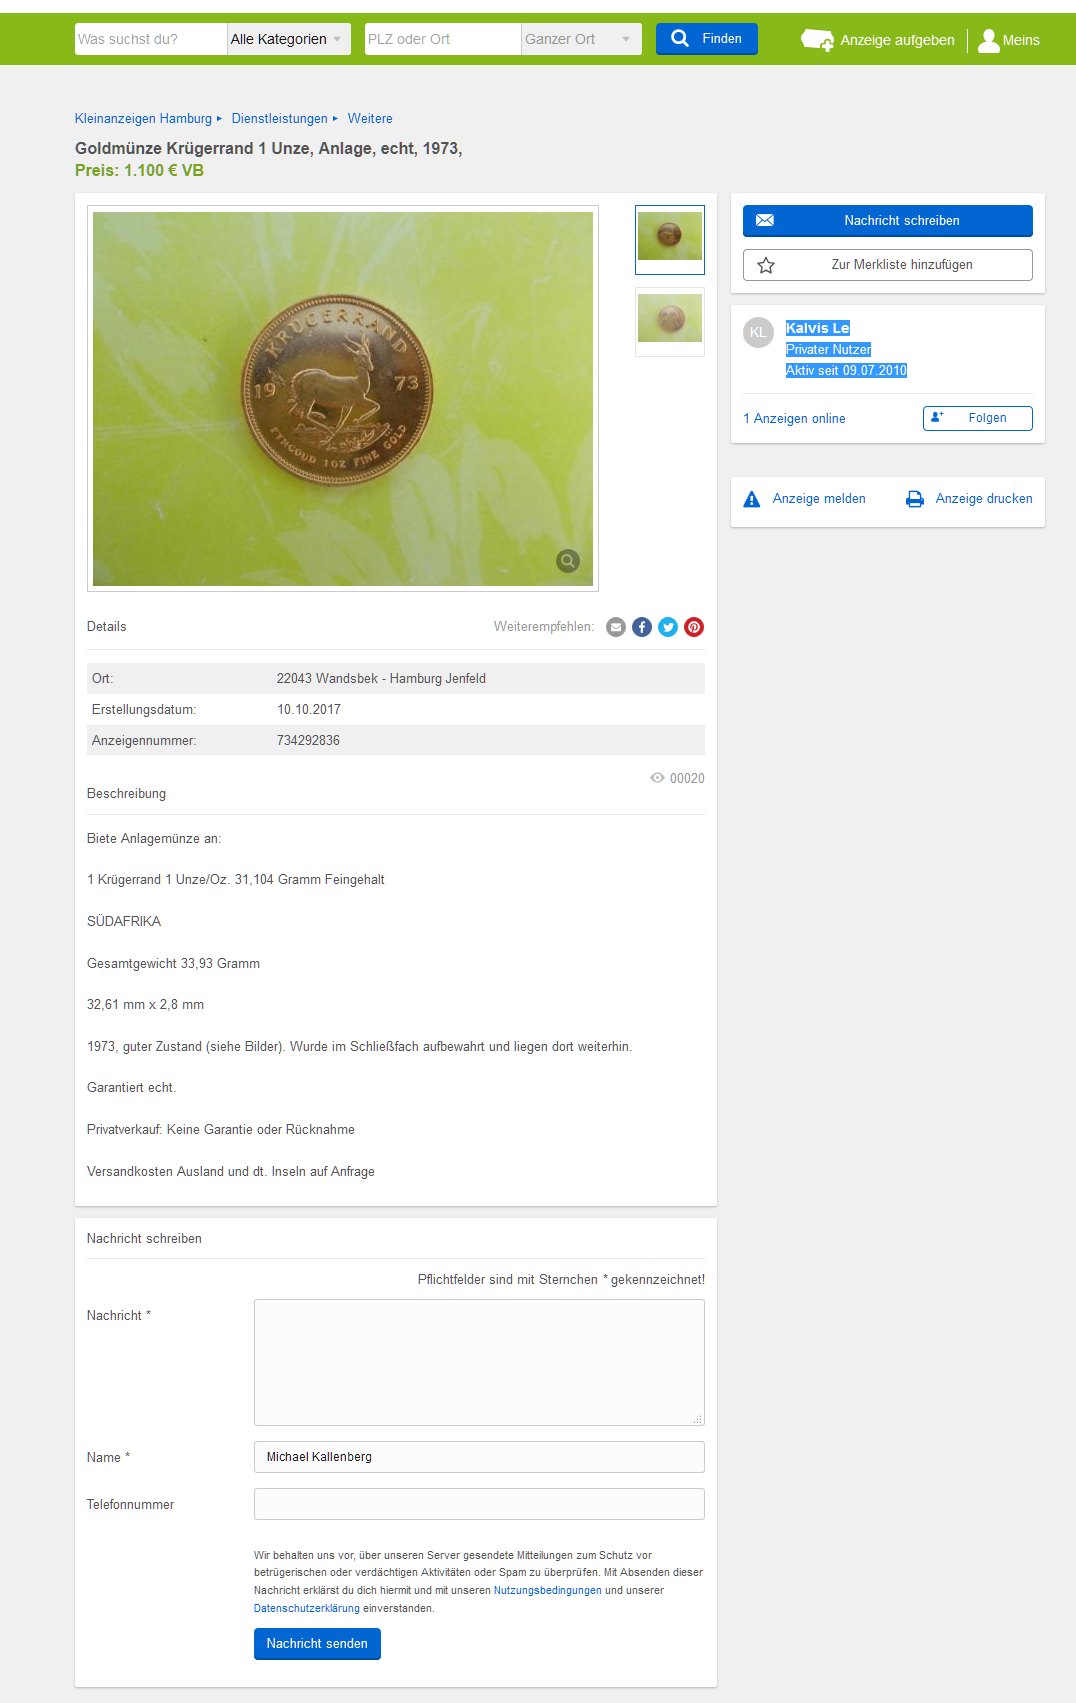The image size is (1076, 1703).
Task: Share listing via email icon
Action: point(616,627)
